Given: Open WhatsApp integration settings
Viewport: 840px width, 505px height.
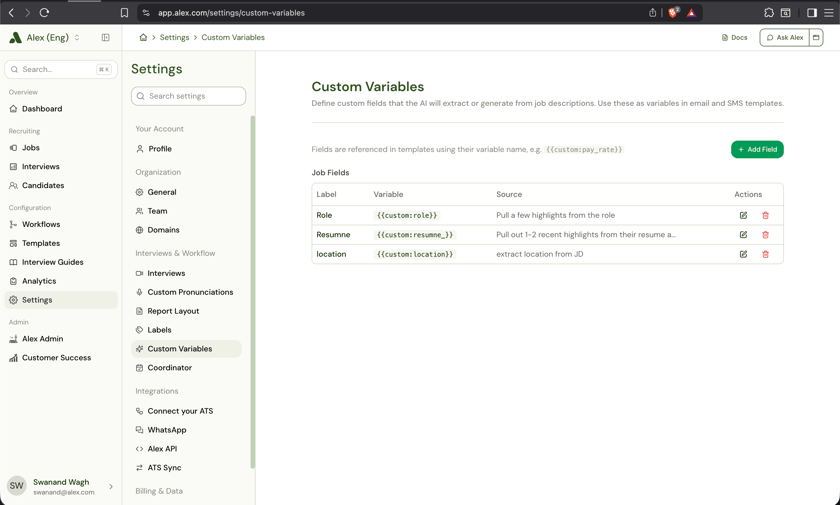Looking at the screenshot, I should coord(186,430).
